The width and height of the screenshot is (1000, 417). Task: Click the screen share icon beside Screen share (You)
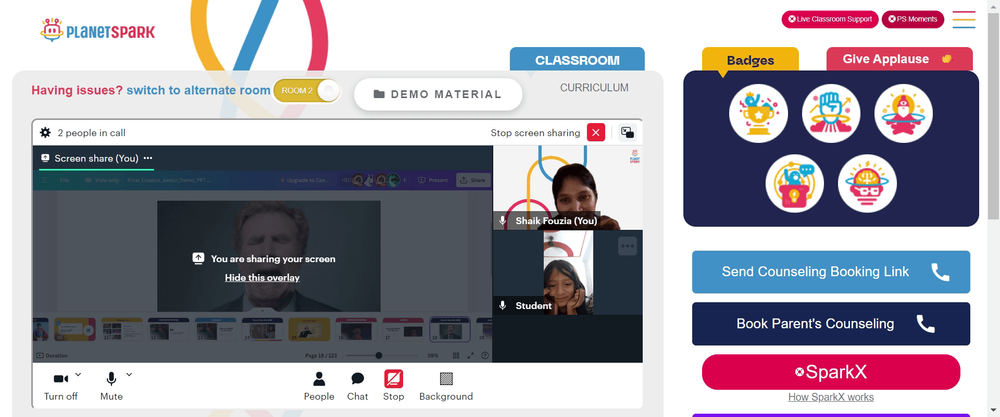(x=45, y=158)
